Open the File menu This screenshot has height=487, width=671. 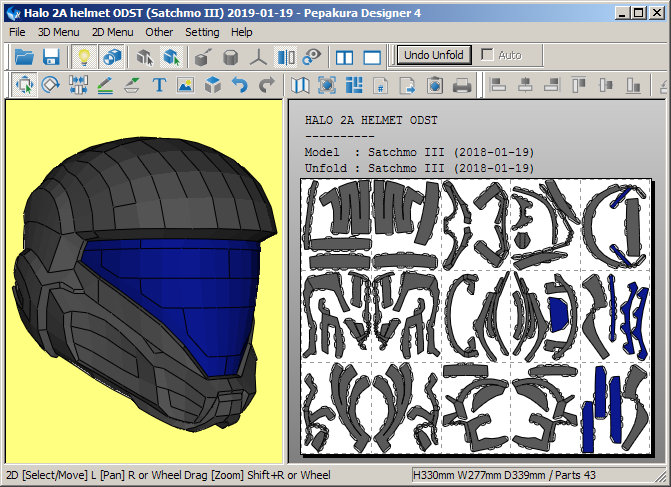[17, 32]
